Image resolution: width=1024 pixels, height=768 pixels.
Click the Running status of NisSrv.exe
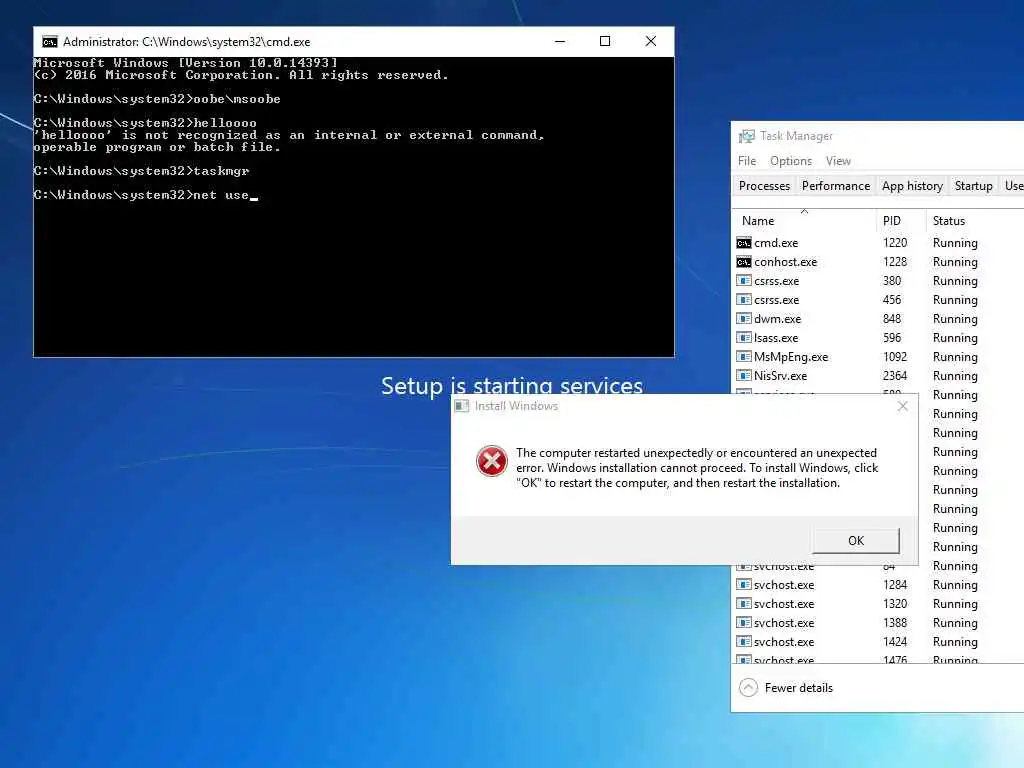pos(955,376)
